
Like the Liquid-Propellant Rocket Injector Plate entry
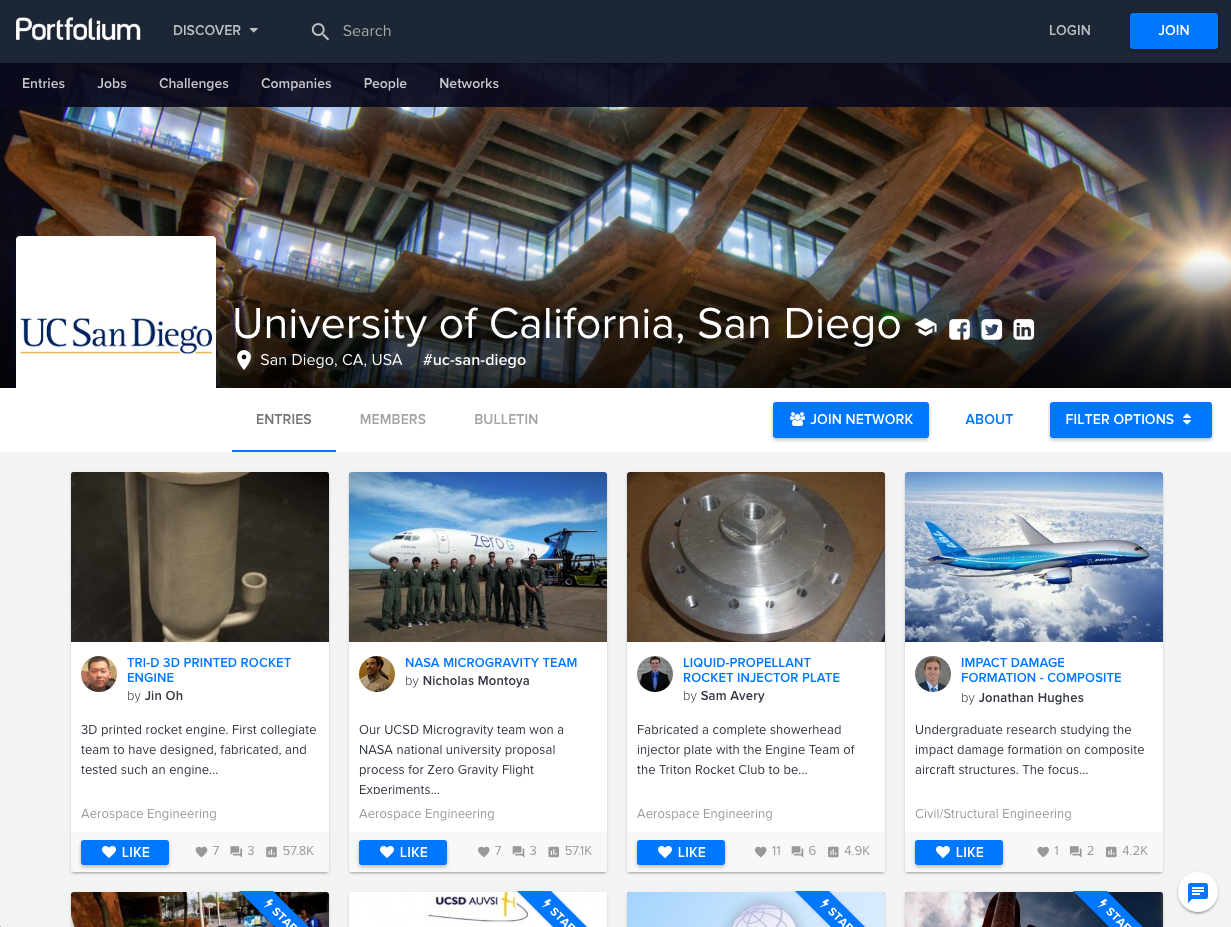pos(681,852)
